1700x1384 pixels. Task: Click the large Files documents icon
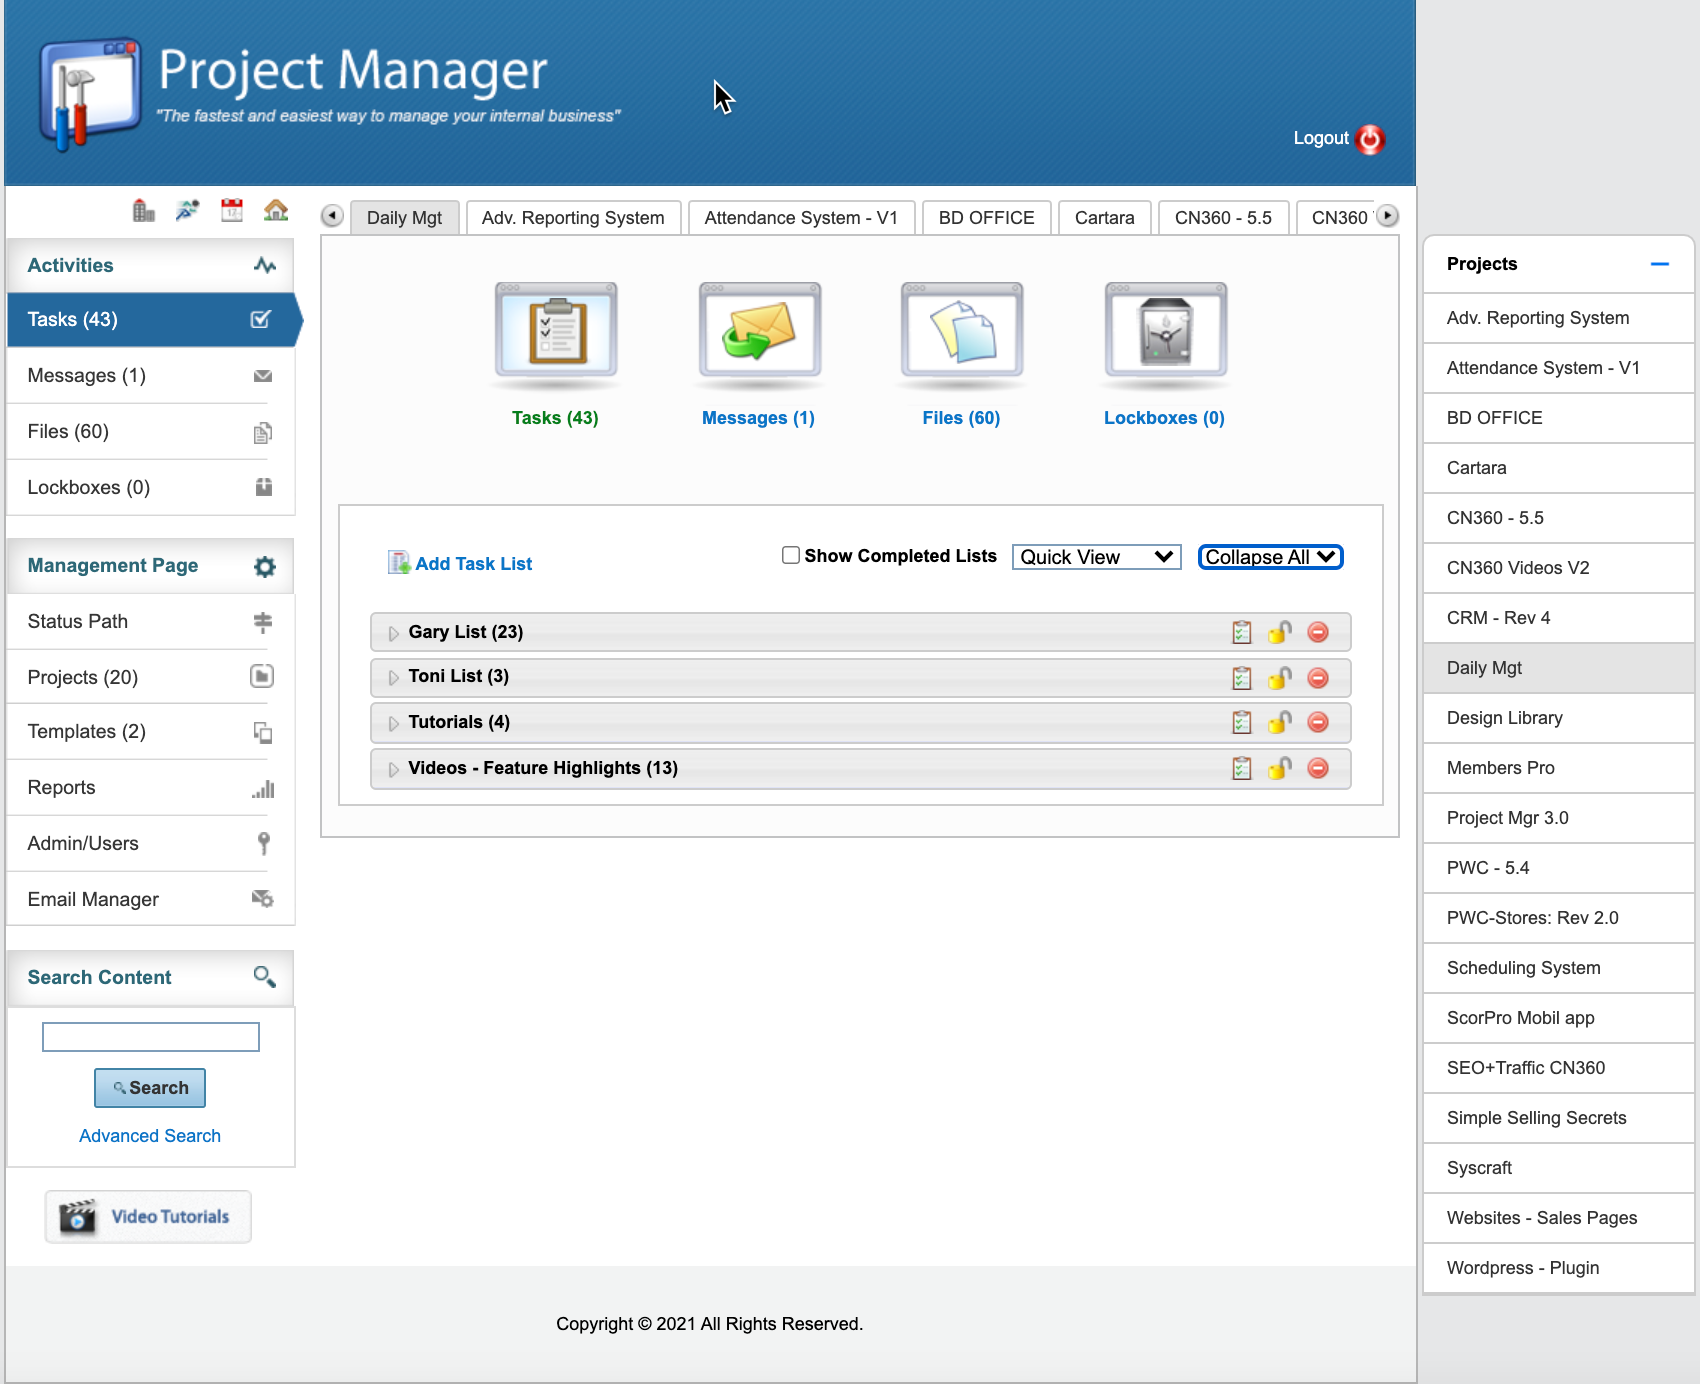point(962,330)
